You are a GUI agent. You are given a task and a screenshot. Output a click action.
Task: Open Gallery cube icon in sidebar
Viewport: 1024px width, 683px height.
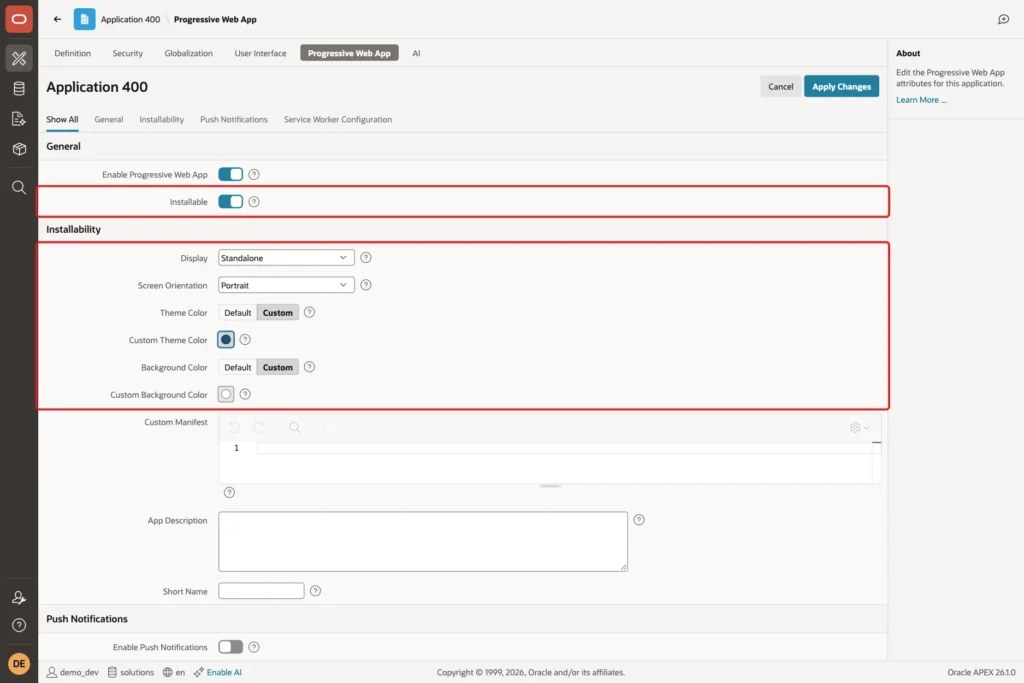point(19,149)
